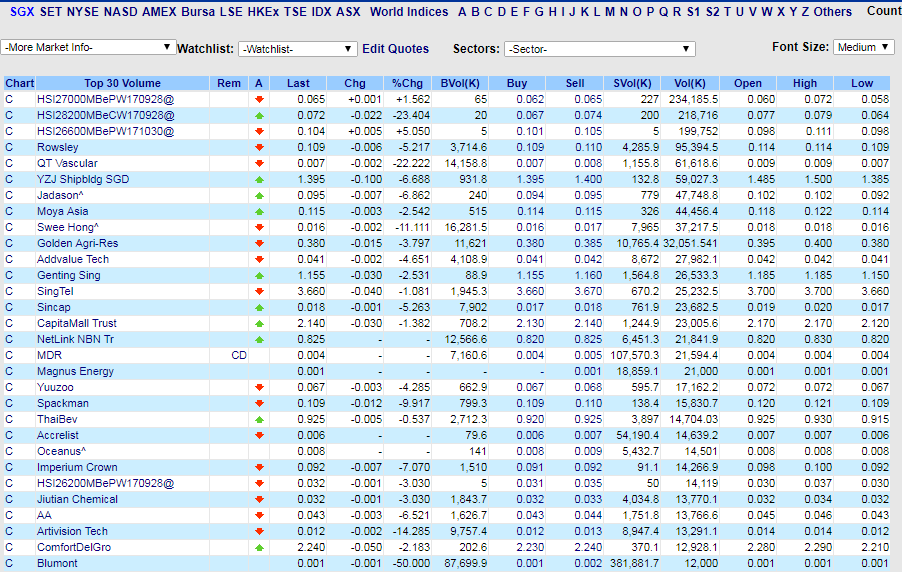902x572 pixels.
Task: Click green up arrow in Moya Asia row
Action: pyautogui.click(x=259, y=211)
